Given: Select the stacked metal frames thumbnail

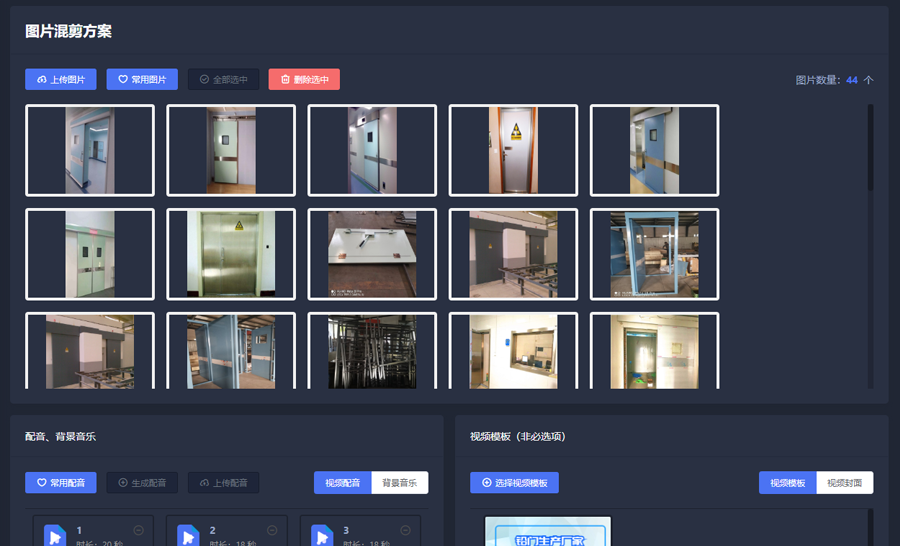Looking at the screenshot, I should 372,351.
